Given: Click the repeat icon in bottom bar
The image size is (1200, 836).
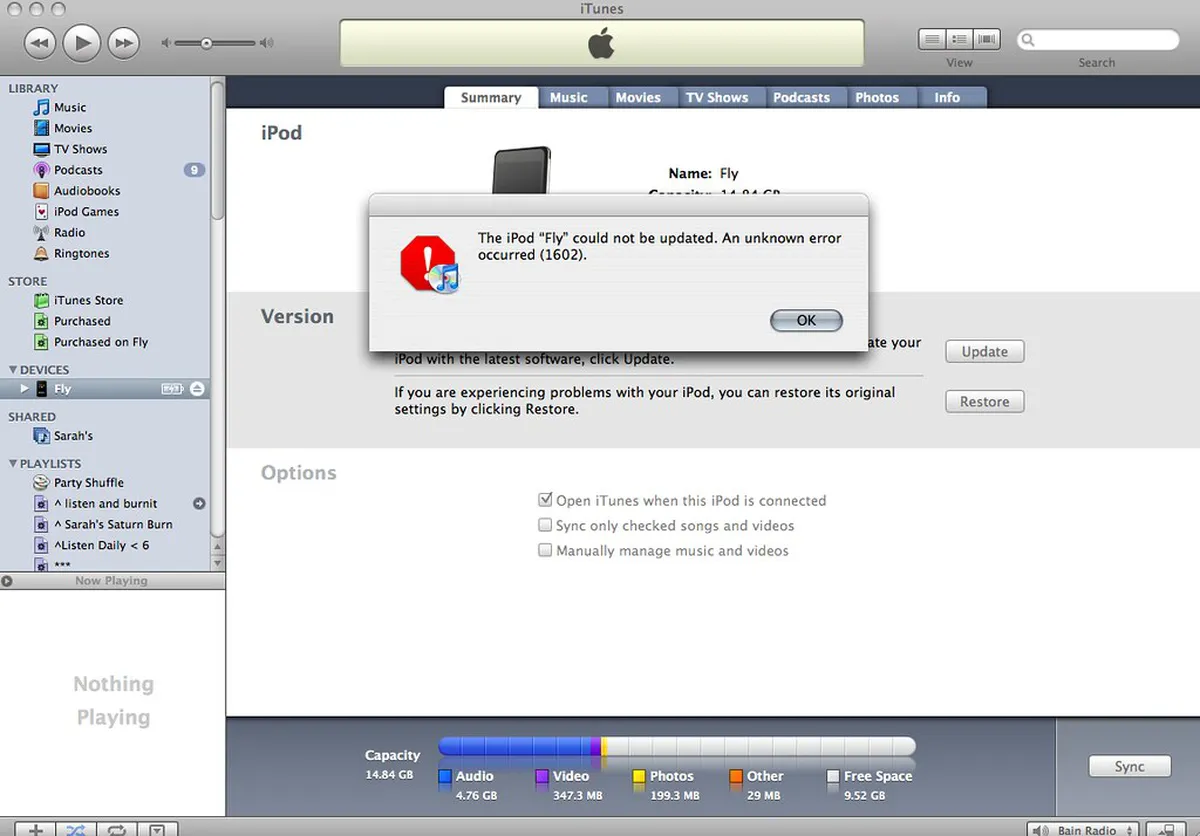Looking at the screenshot, I should click(x=116, y=829).
